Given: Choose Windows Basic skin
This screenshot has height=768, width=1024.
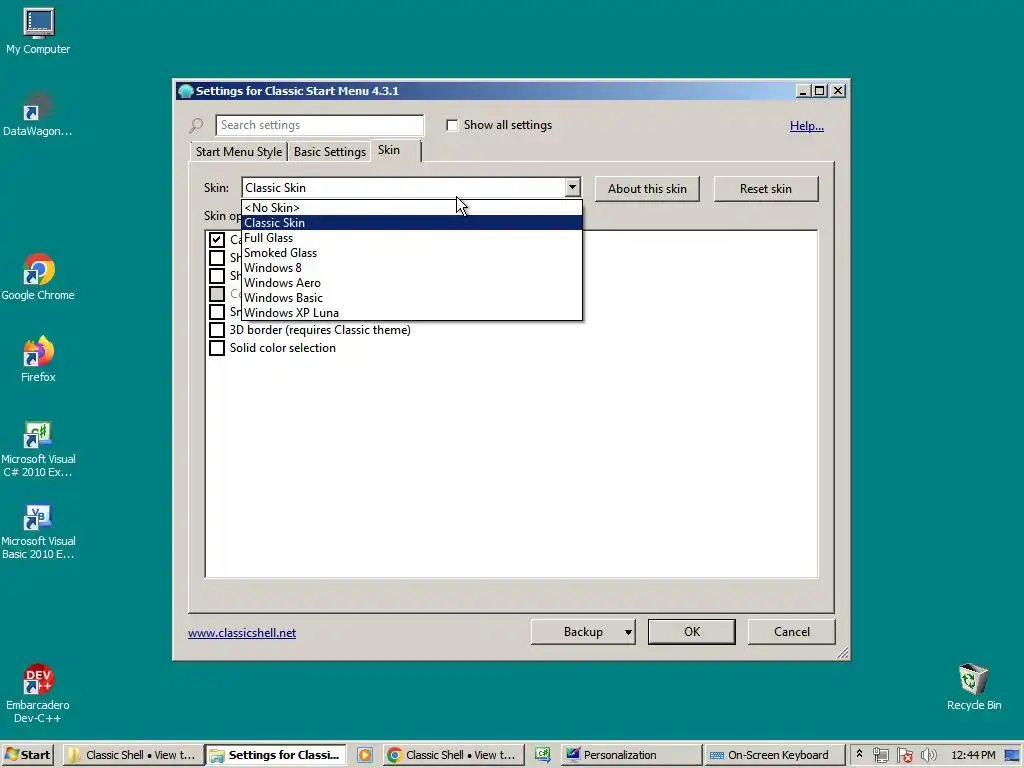Looking at the screenshot, I should point(411,298).
